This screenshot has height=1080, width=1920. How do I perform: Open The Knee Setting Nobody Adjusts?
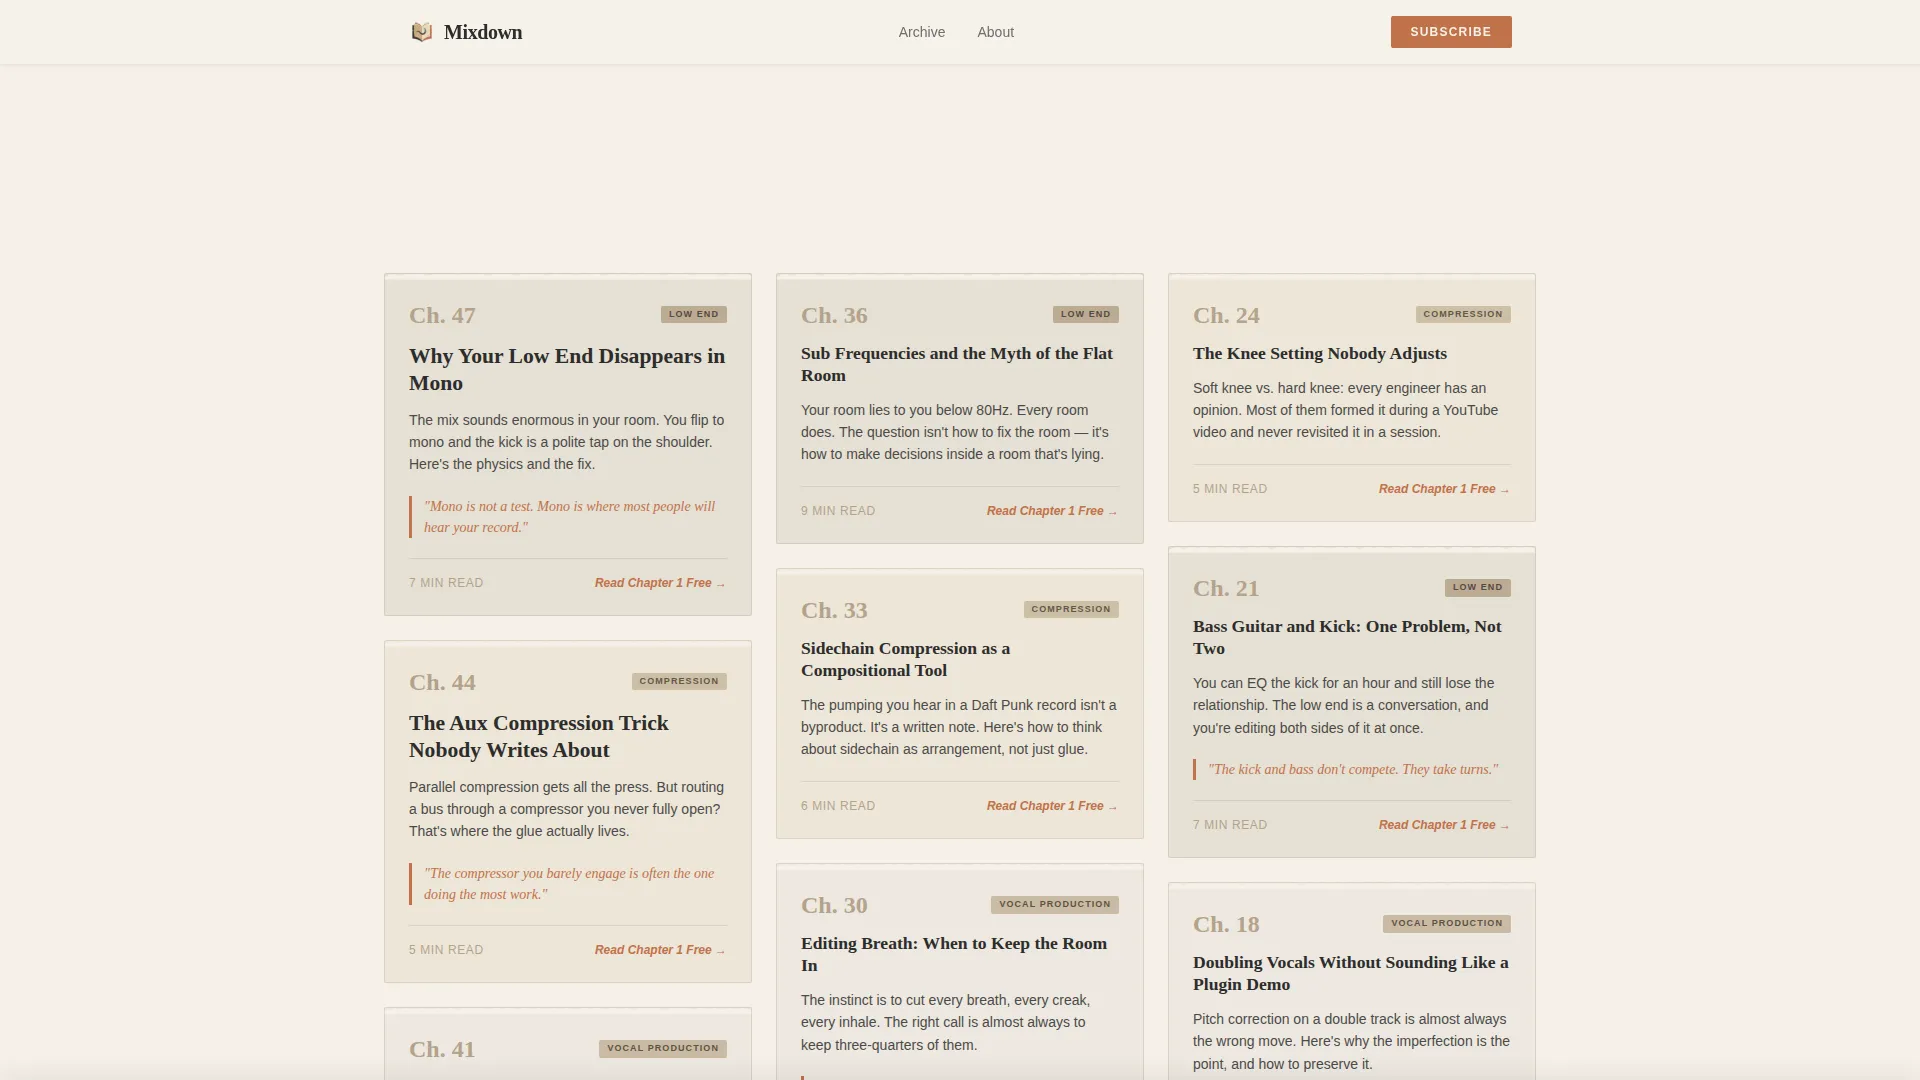coord(1320,353)
